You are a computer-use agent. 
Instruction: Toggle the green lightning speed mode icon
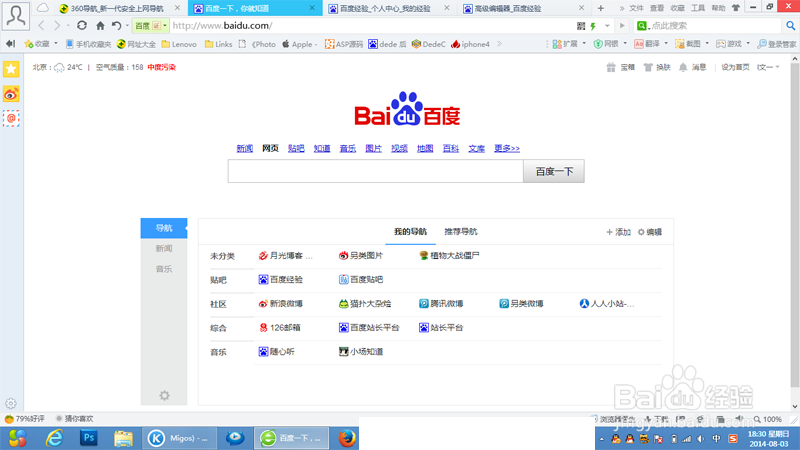[x=593, y=26]
